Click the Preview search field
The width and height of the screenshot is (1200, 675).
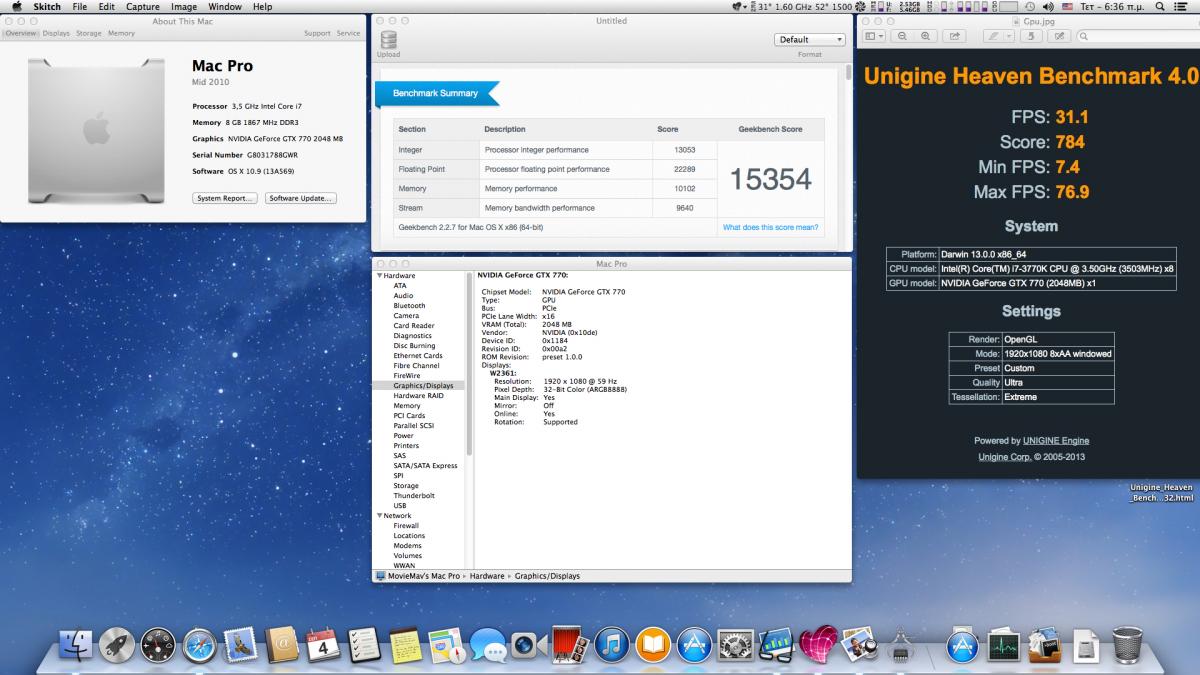click(1138, 36)
